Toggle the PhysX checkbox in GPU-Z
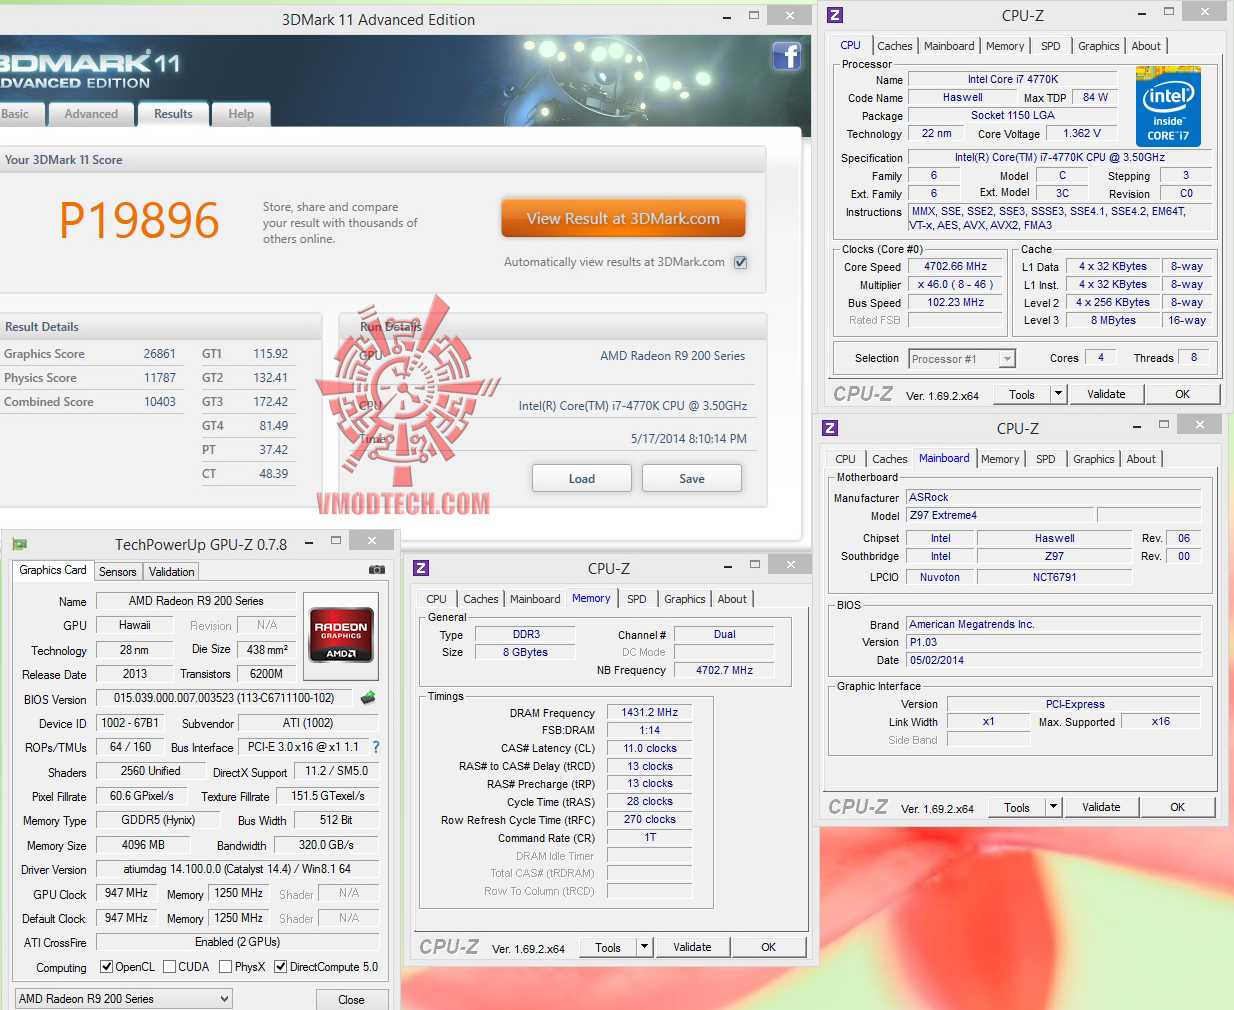 [225, 967]
